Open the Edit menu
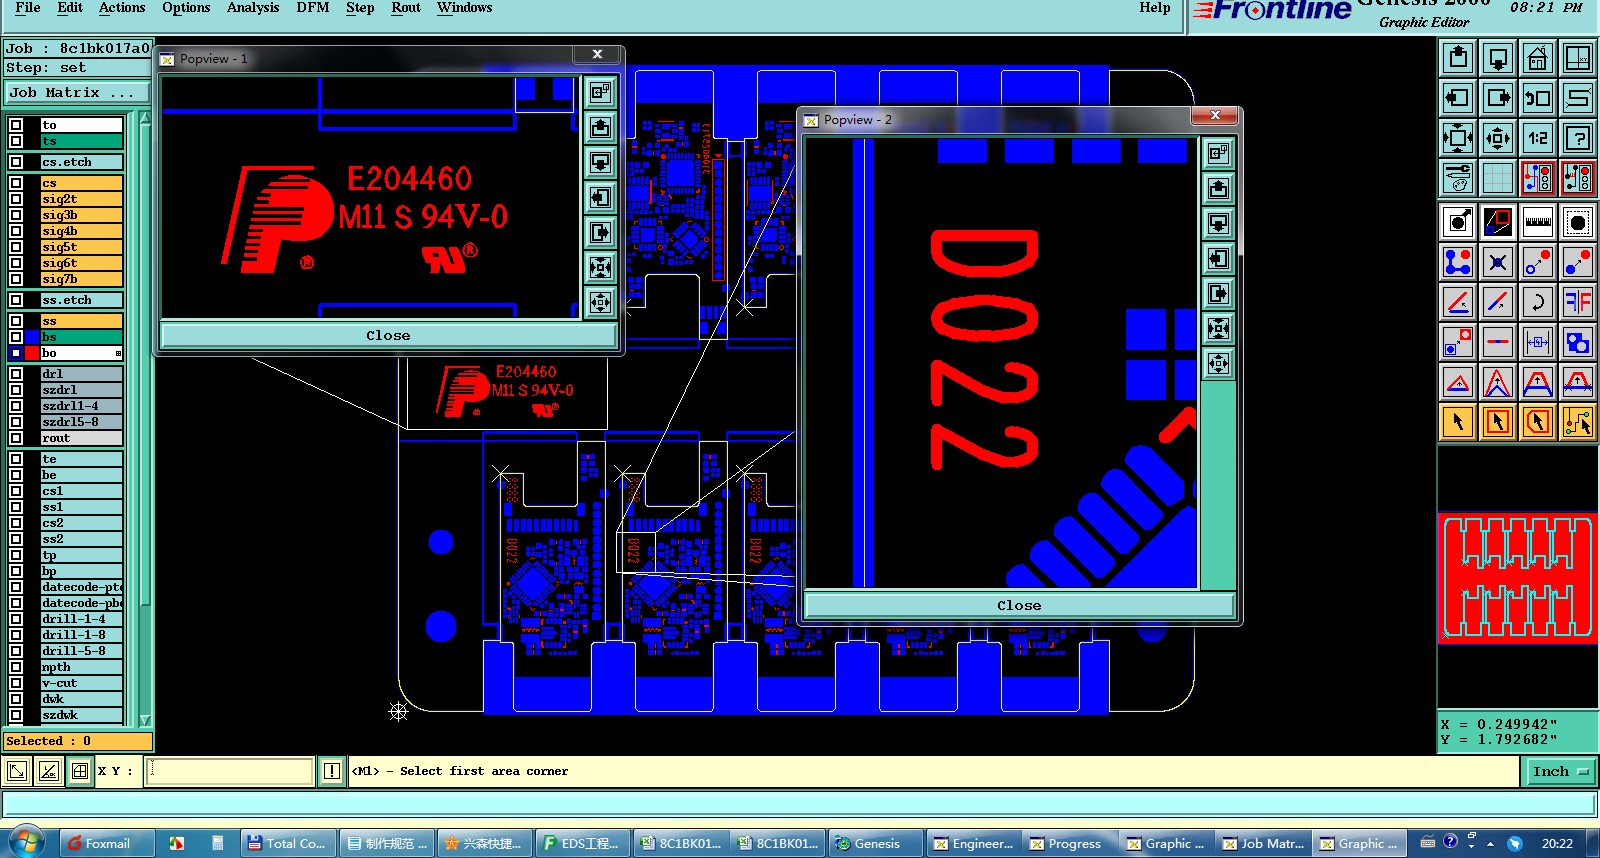Screen dimensions: 1600x858 point(70,8)
